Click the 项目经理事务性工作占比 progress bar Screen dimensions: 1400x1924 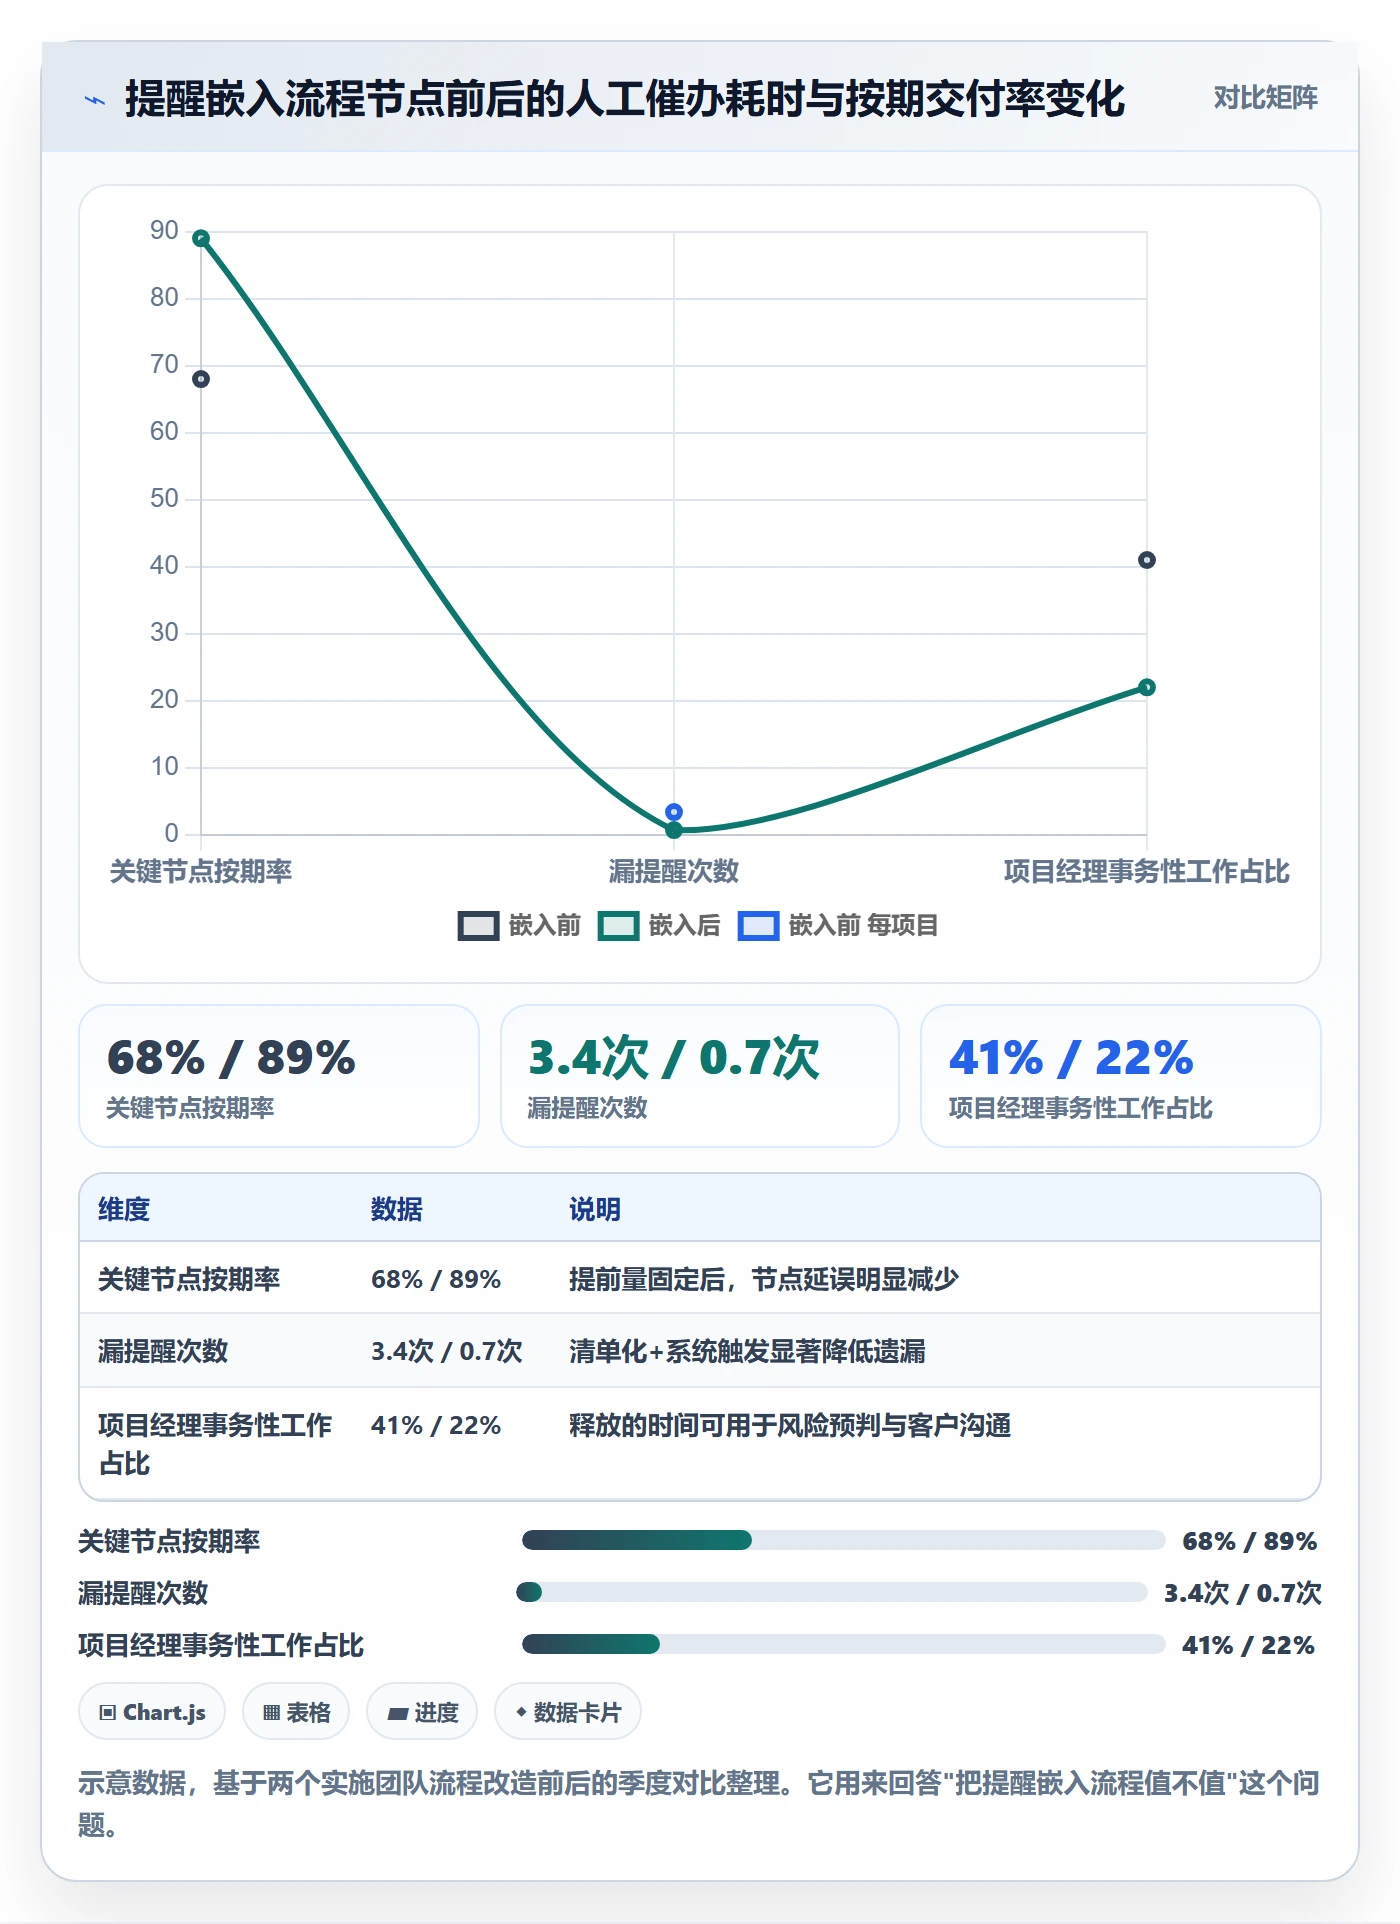843,1644
